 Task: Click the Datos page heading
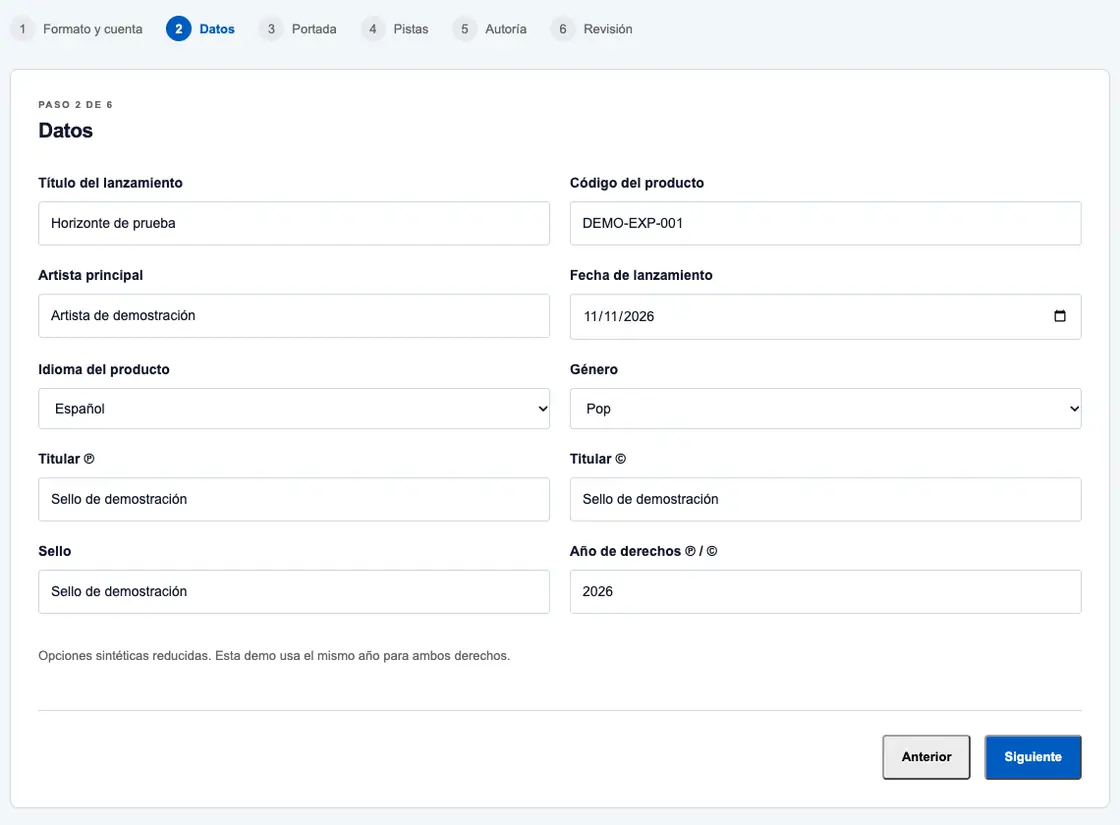(x=66, y=131)
